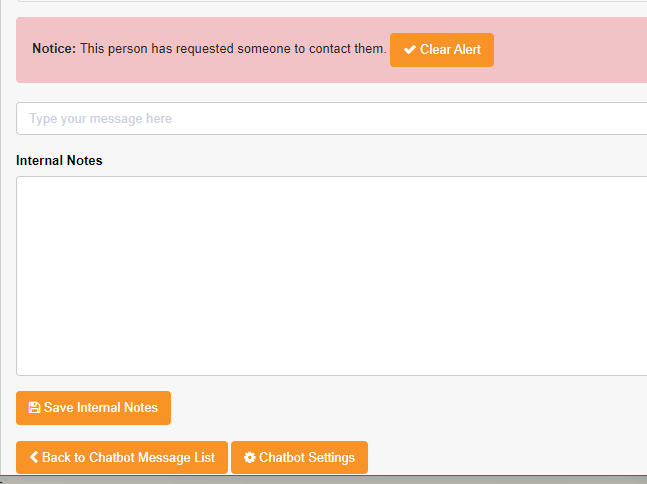Click the placeholder text in the message box

[100, 119]
